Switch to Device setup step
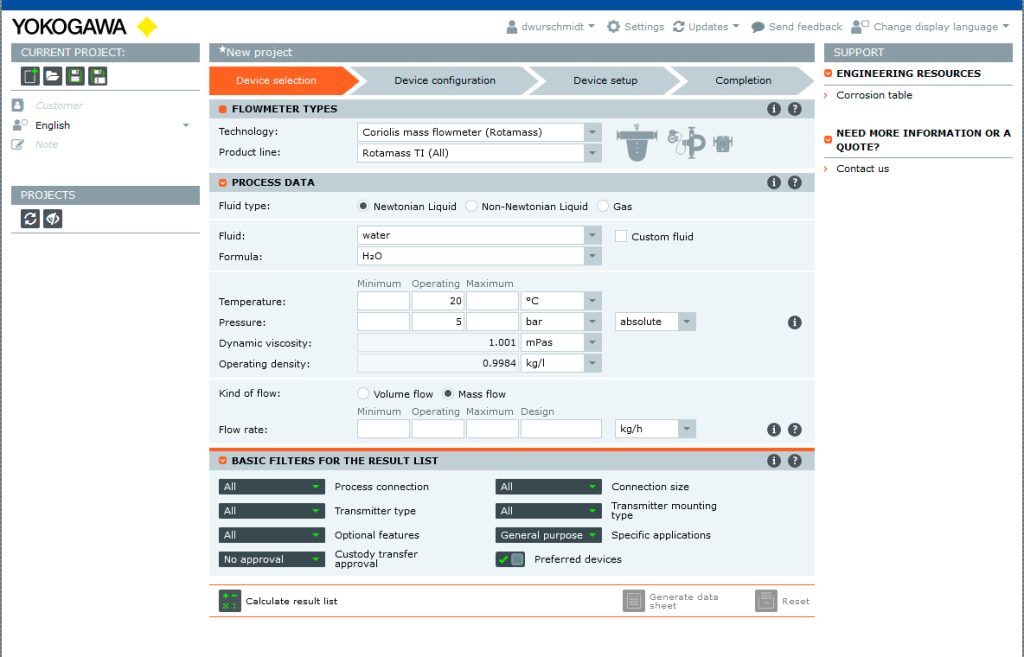The width and height of the screenshot is (1024, 657). tap(605, 80)
